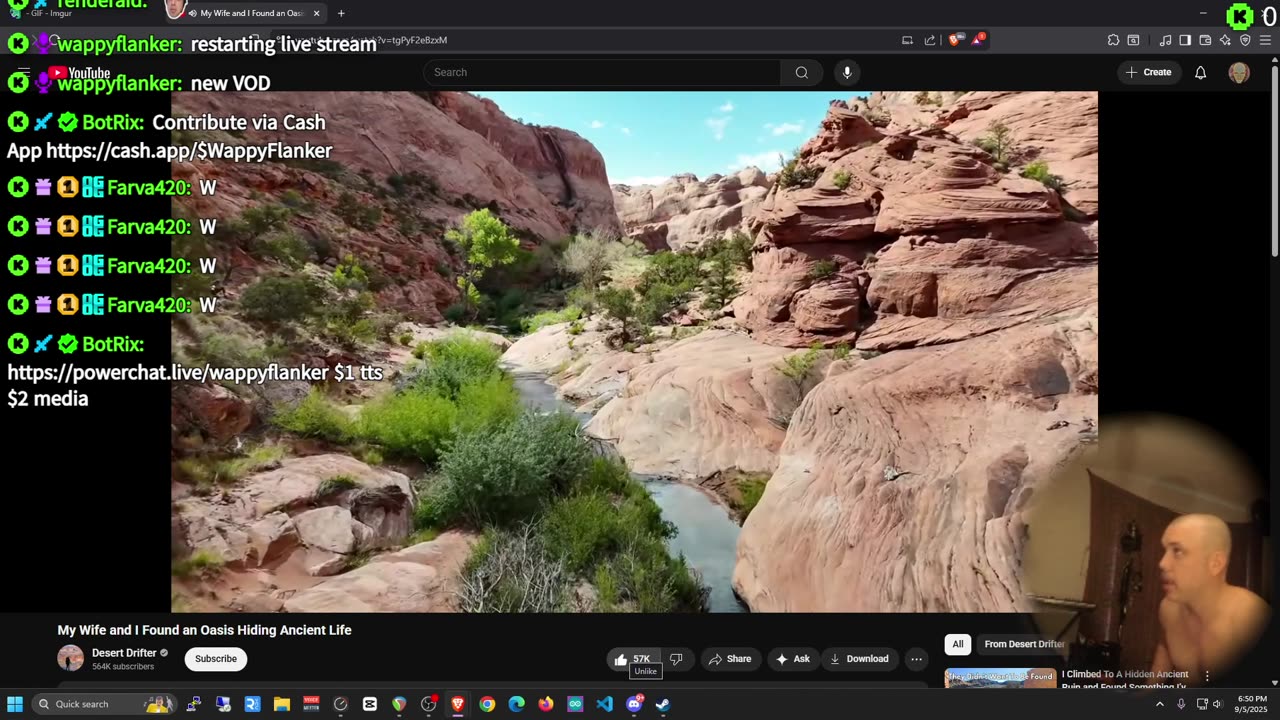Screen dimensions: 1280x720
Task: Open browser extensions puzzle icon
Action: pyautogui.click(x=1113, y=40)
